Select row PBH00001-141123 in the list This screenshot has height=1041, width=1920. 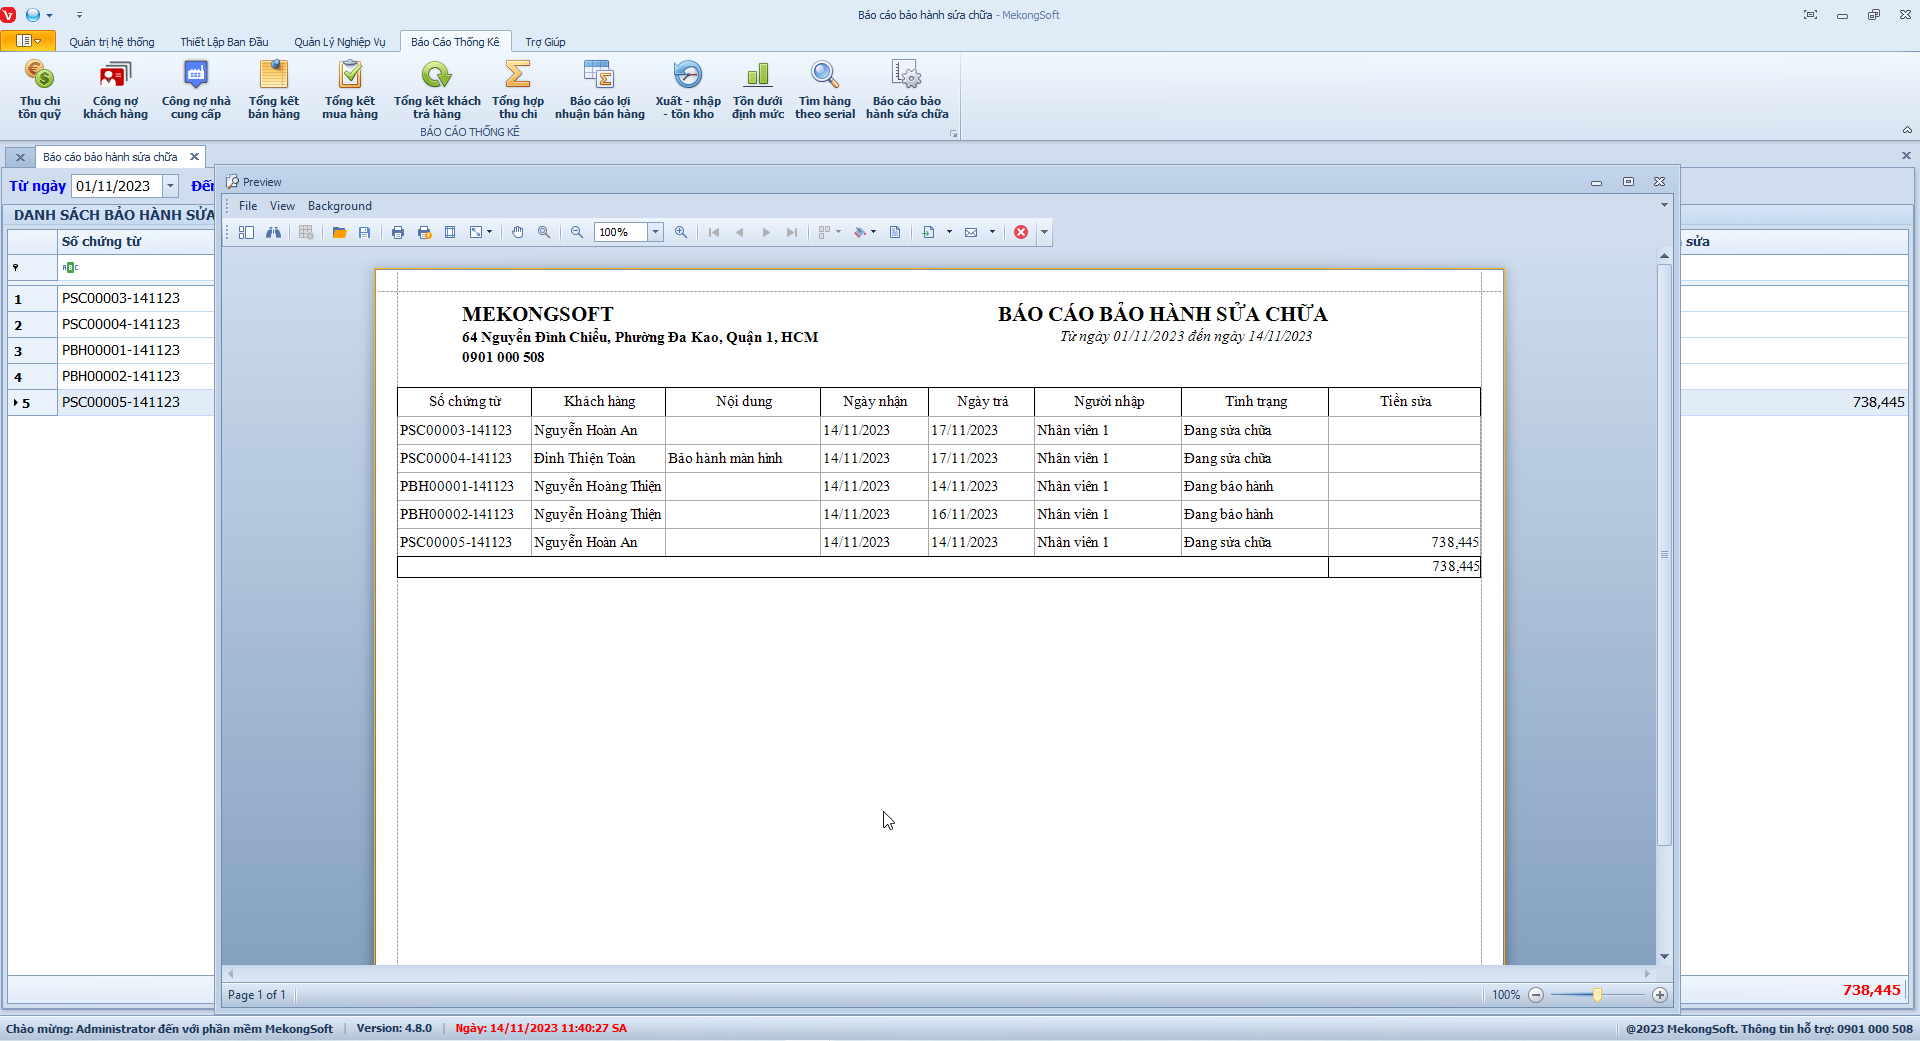click(121, 350)
